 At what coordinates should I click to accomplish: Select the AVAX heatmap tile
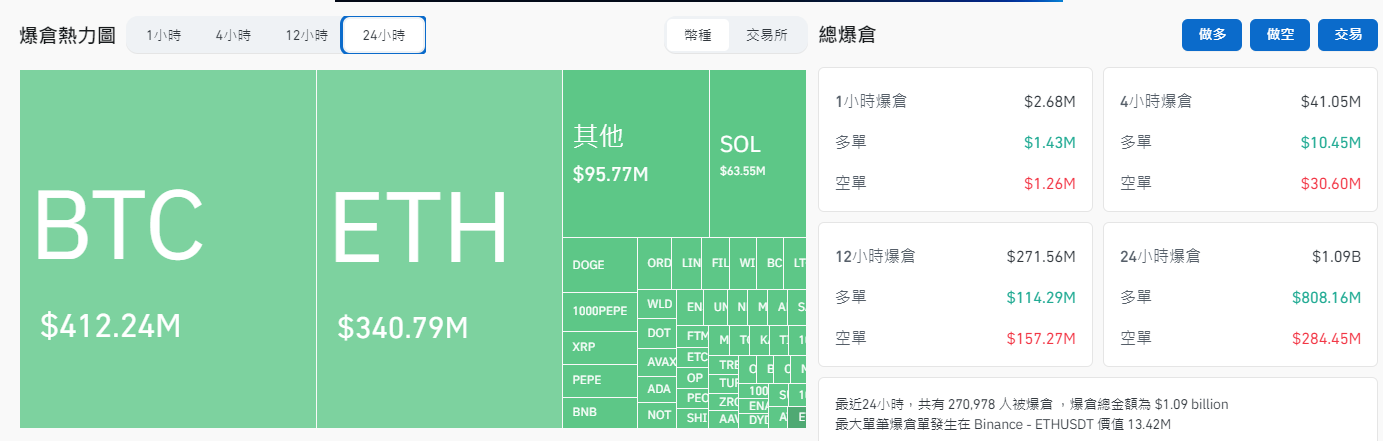658,361
